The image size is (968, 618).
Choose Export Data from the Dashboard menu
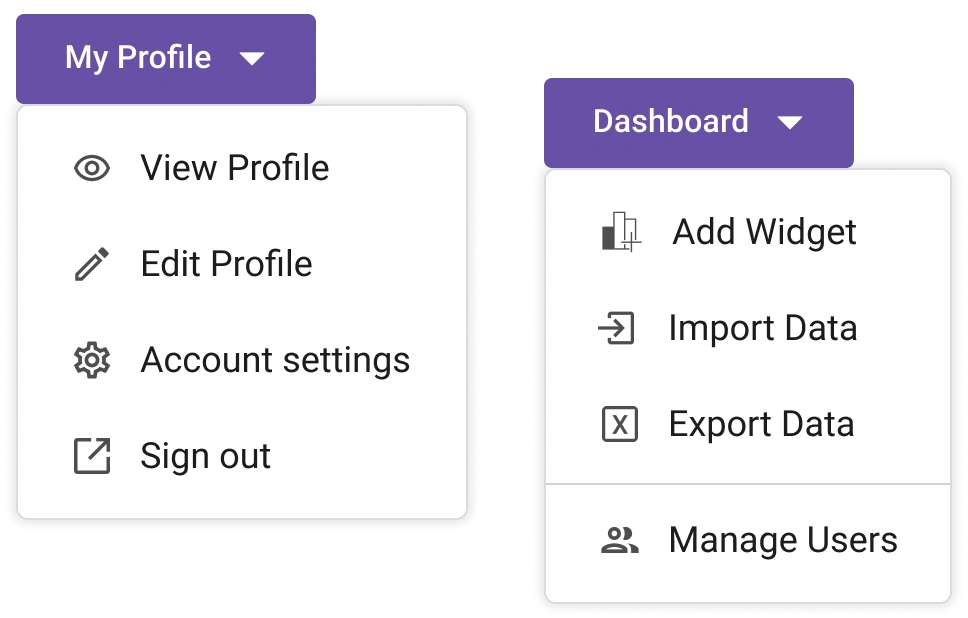pos(762,423)
